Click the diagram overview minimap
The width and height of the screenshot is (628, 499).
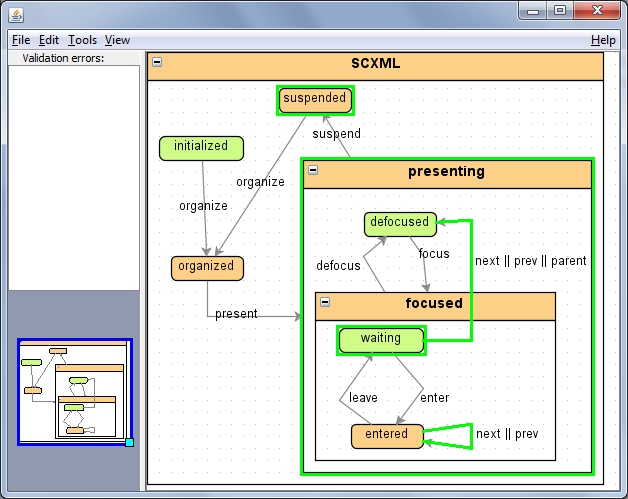75,392
